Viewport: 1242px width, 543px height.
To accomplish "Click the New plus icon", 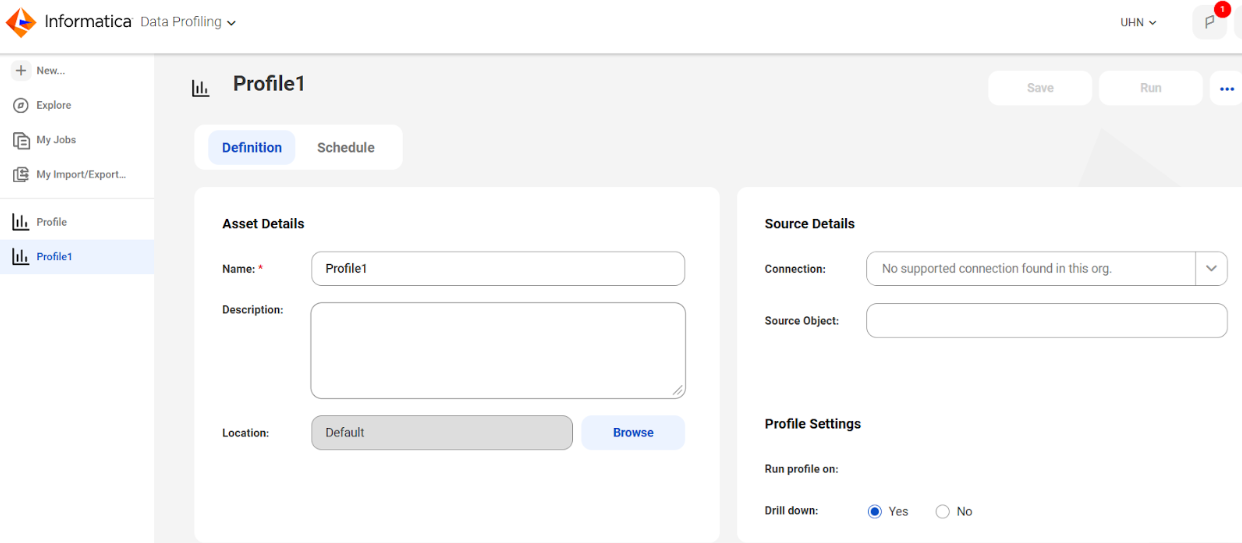I will pos(20,71).
